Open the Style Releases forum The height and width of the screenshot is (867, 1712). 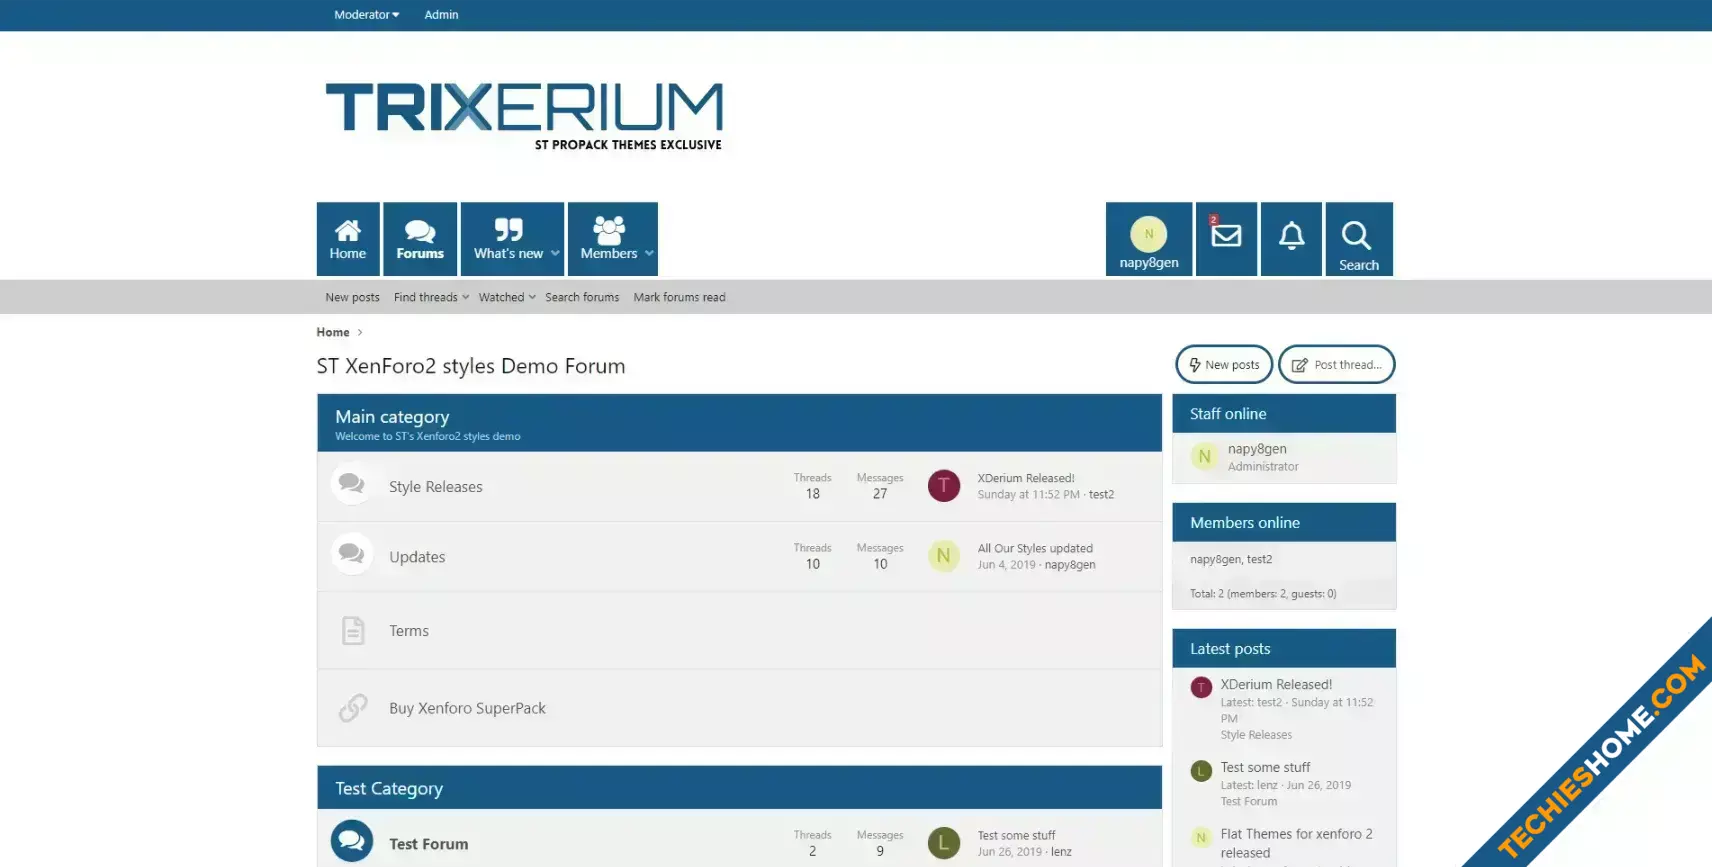click(x=436, y=487)
